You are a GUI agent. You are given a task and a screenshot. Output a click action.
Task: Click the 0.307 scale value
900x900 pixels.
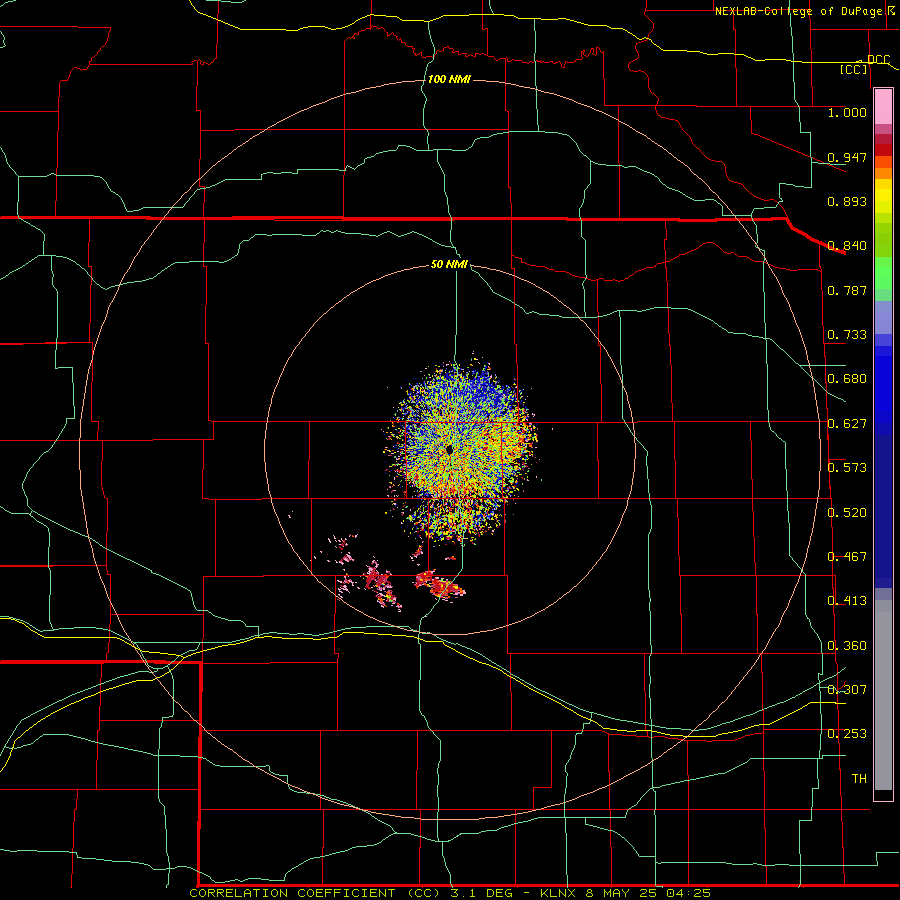[847, 690]
